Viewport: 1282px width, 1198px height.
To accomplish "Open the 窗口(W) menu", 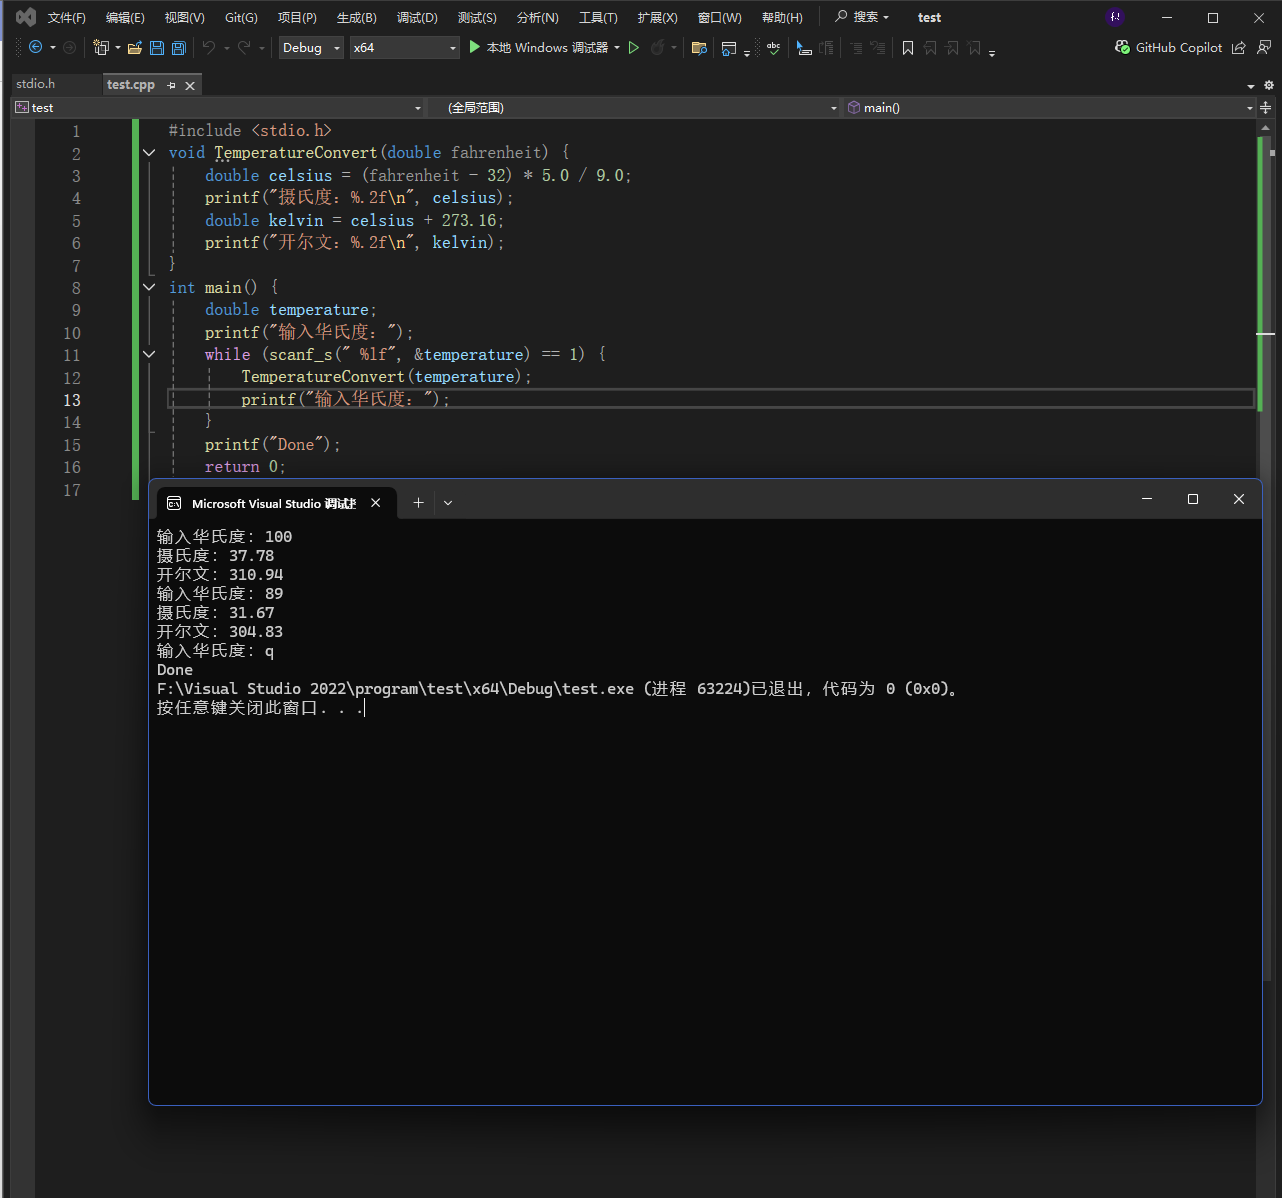I will point(720,17).
